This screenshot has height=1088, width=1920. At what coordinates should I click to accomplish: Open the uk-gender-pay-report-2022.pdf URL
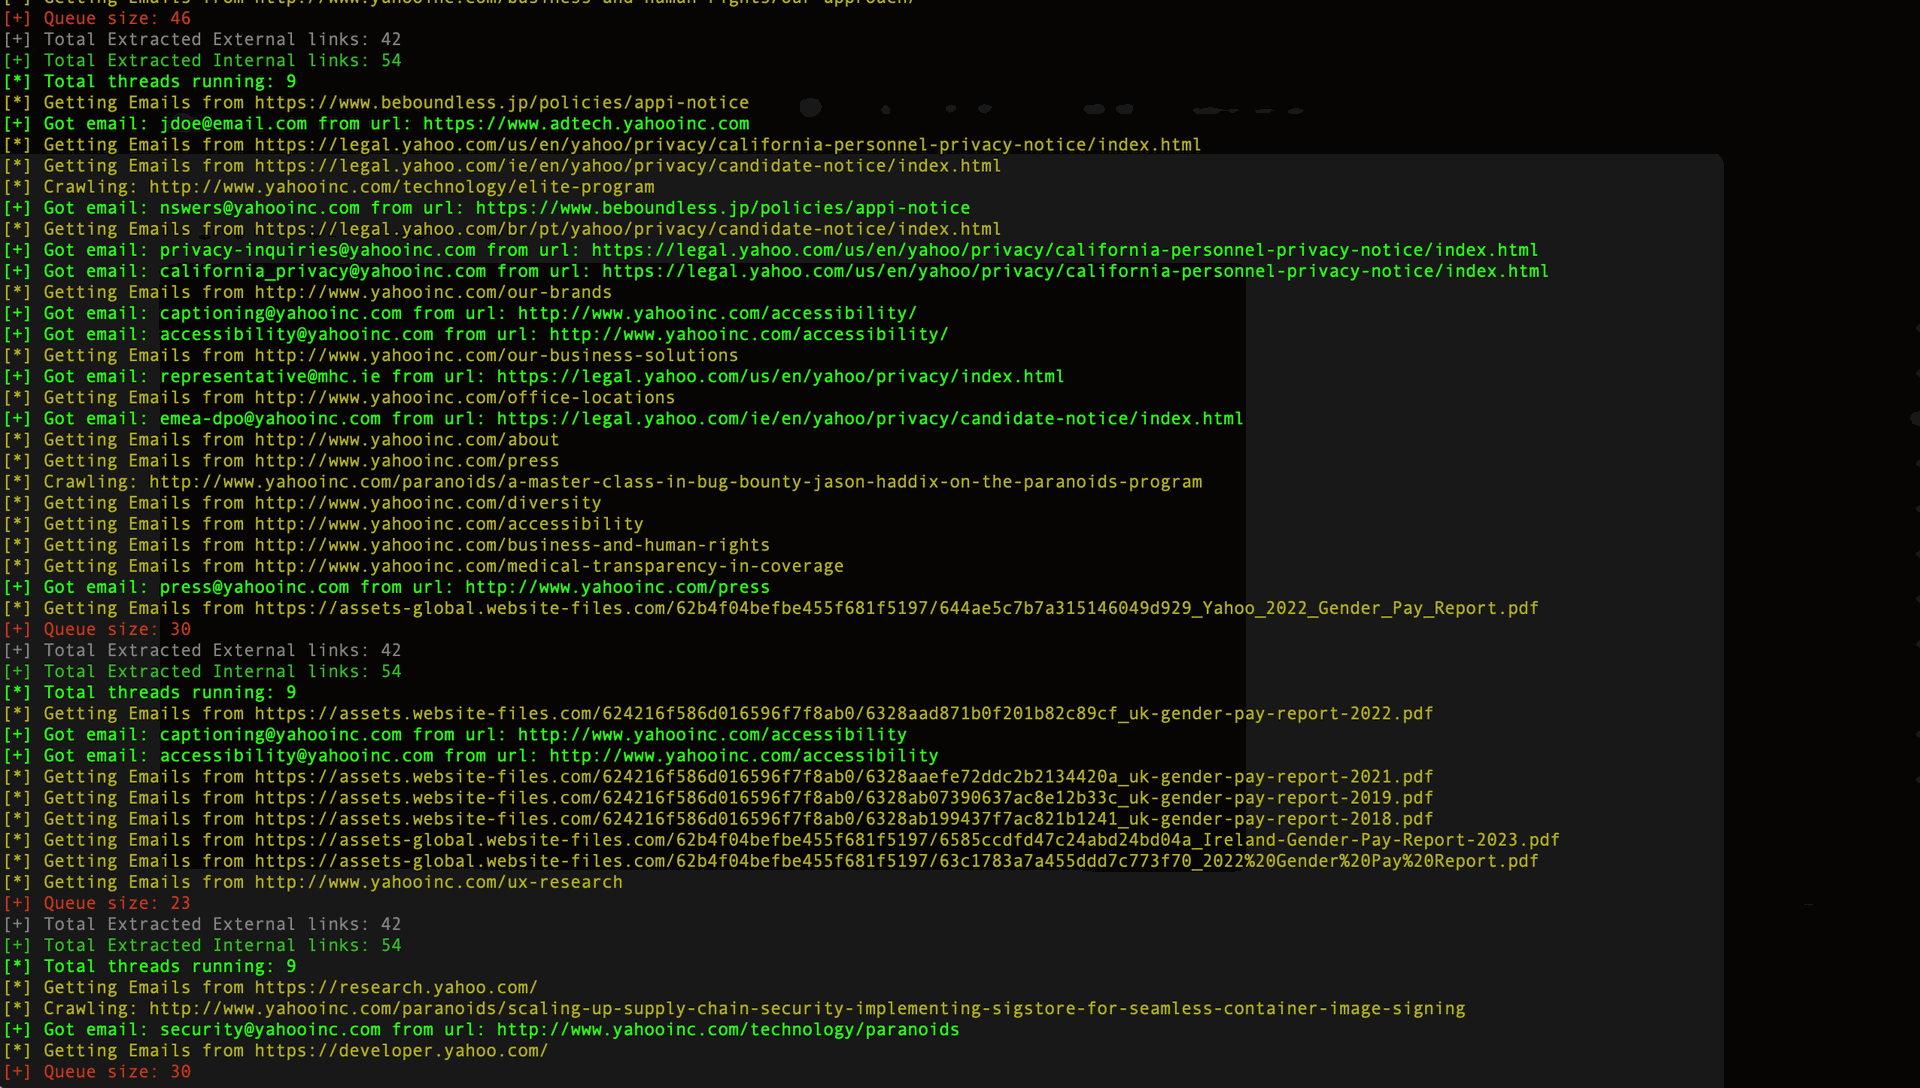click(844, 714)
